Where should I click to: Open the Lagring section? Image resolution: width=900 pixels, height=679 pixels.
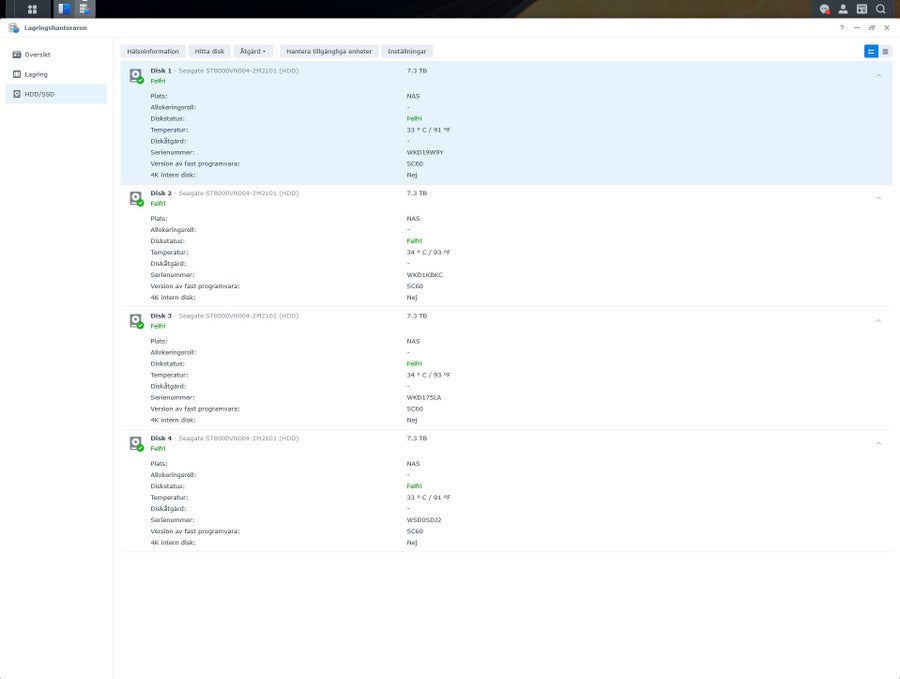tap(56, 74)
